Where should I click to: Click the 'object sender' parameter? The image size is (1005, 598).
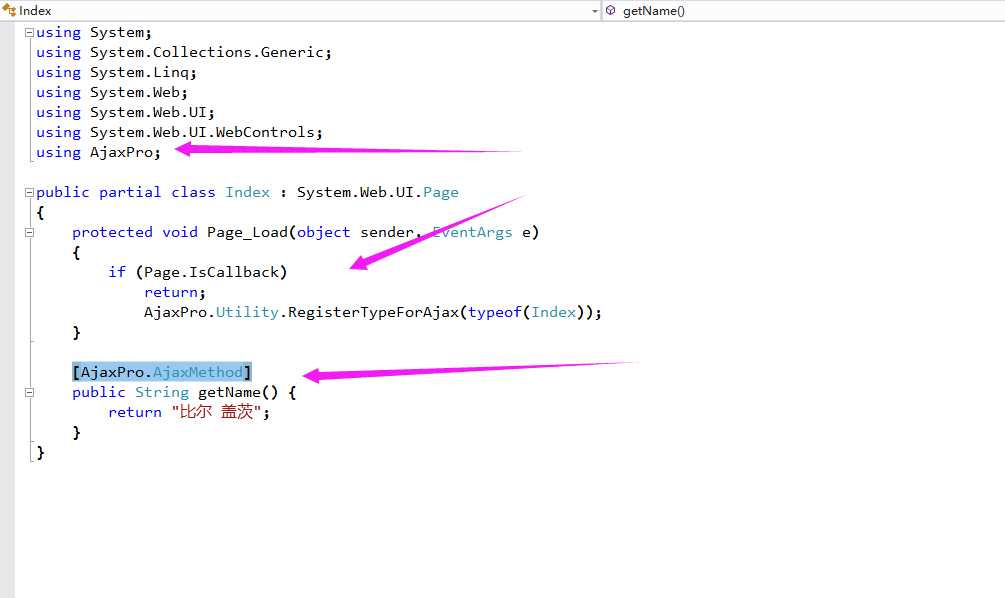pos(355,232)
